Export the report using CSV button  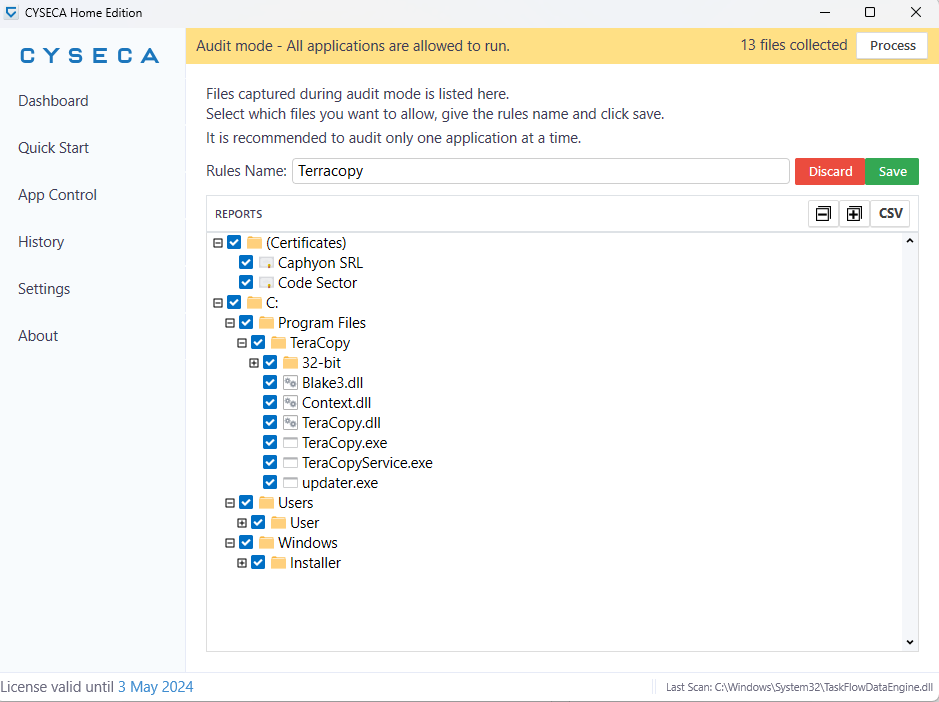tap(890, 214)
